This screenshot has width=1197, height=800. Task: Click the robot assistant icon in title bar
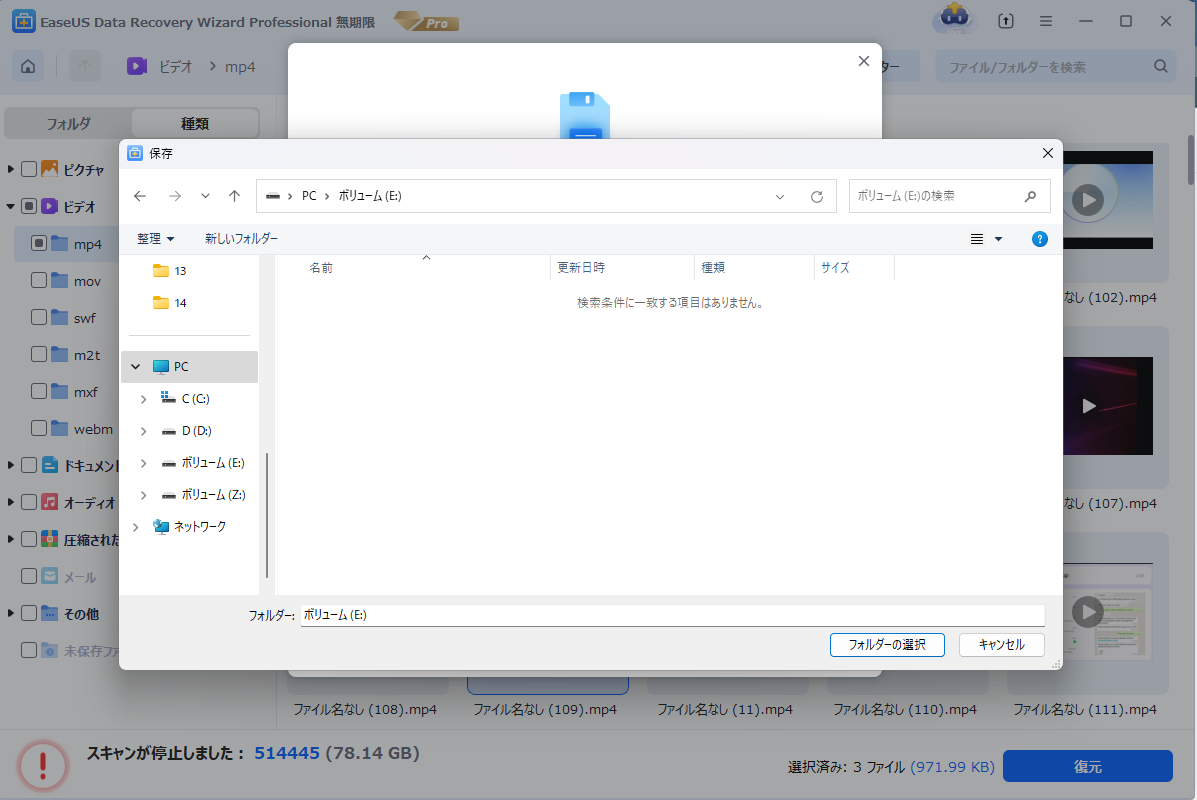click(953, 21)
